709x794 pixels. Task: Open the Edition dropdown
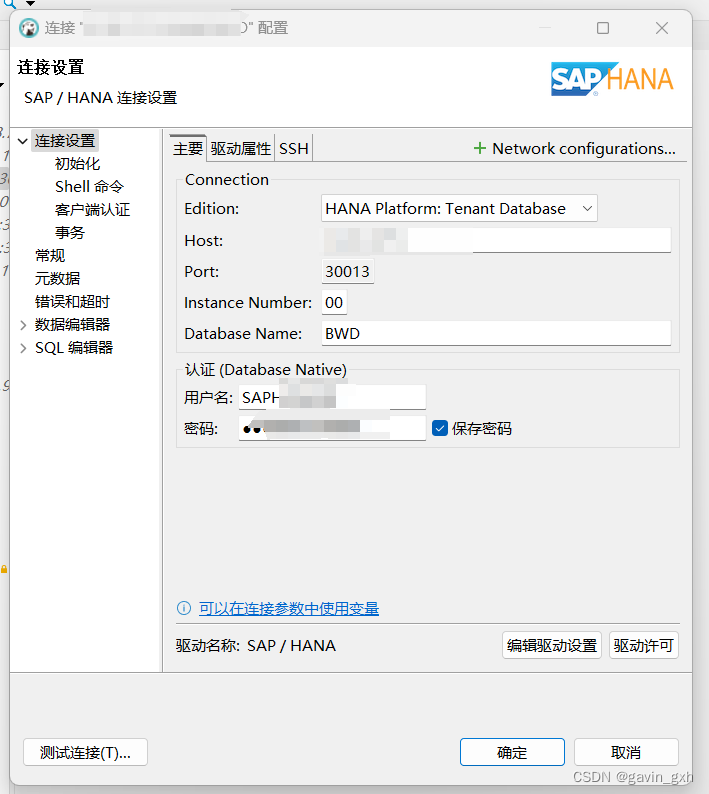click(x=459, y=208)
